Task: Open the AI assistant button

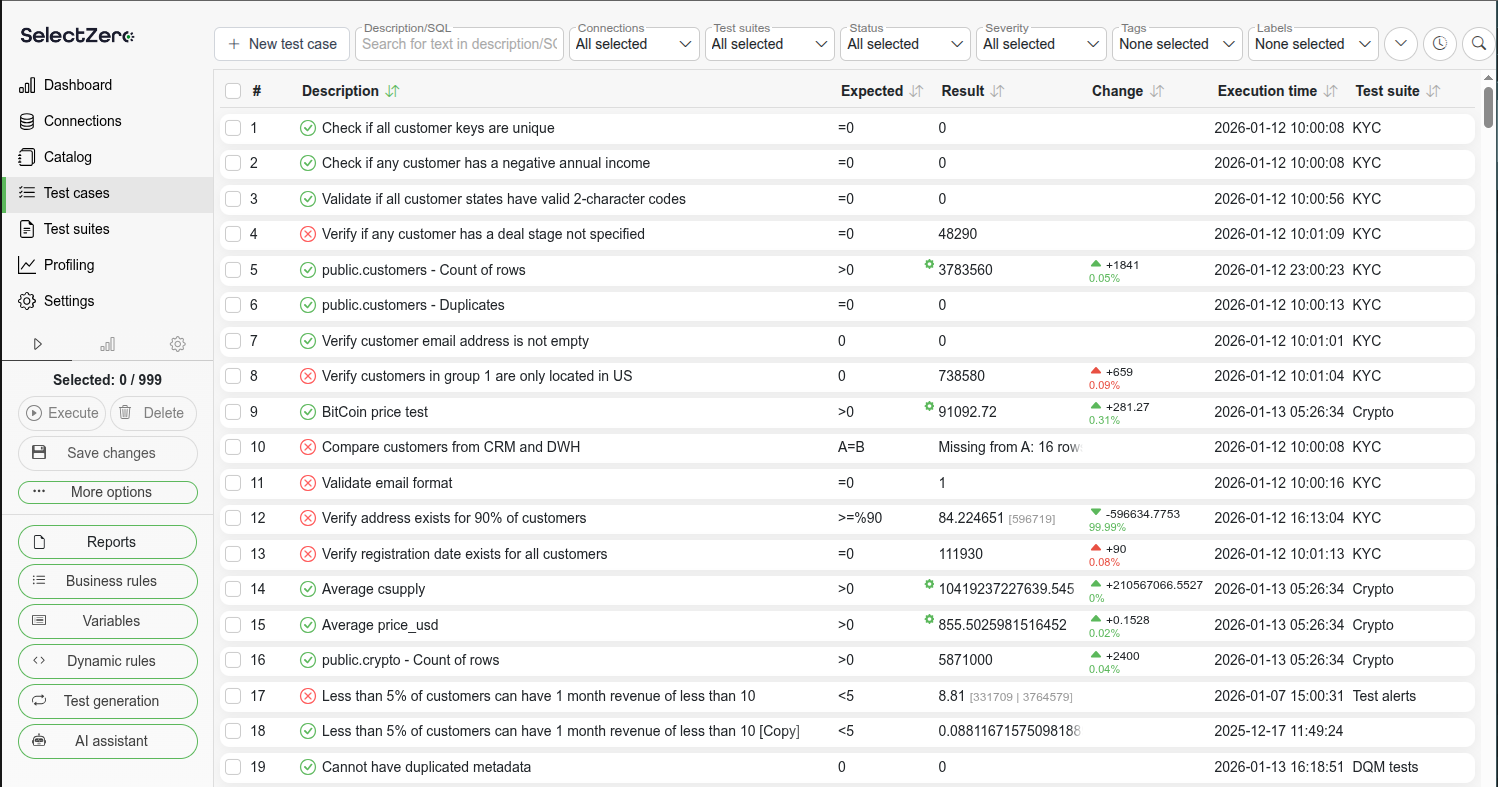Action: (108, 741)
